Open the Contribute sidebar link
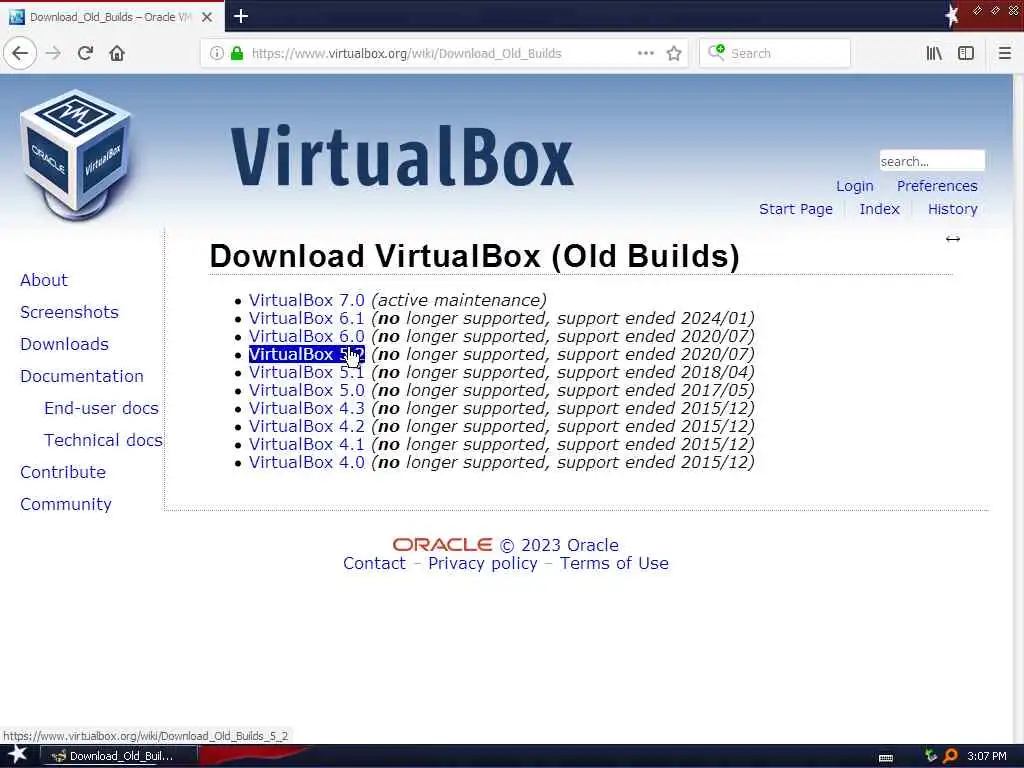1024x768 pixels. (x=63, y=472)
